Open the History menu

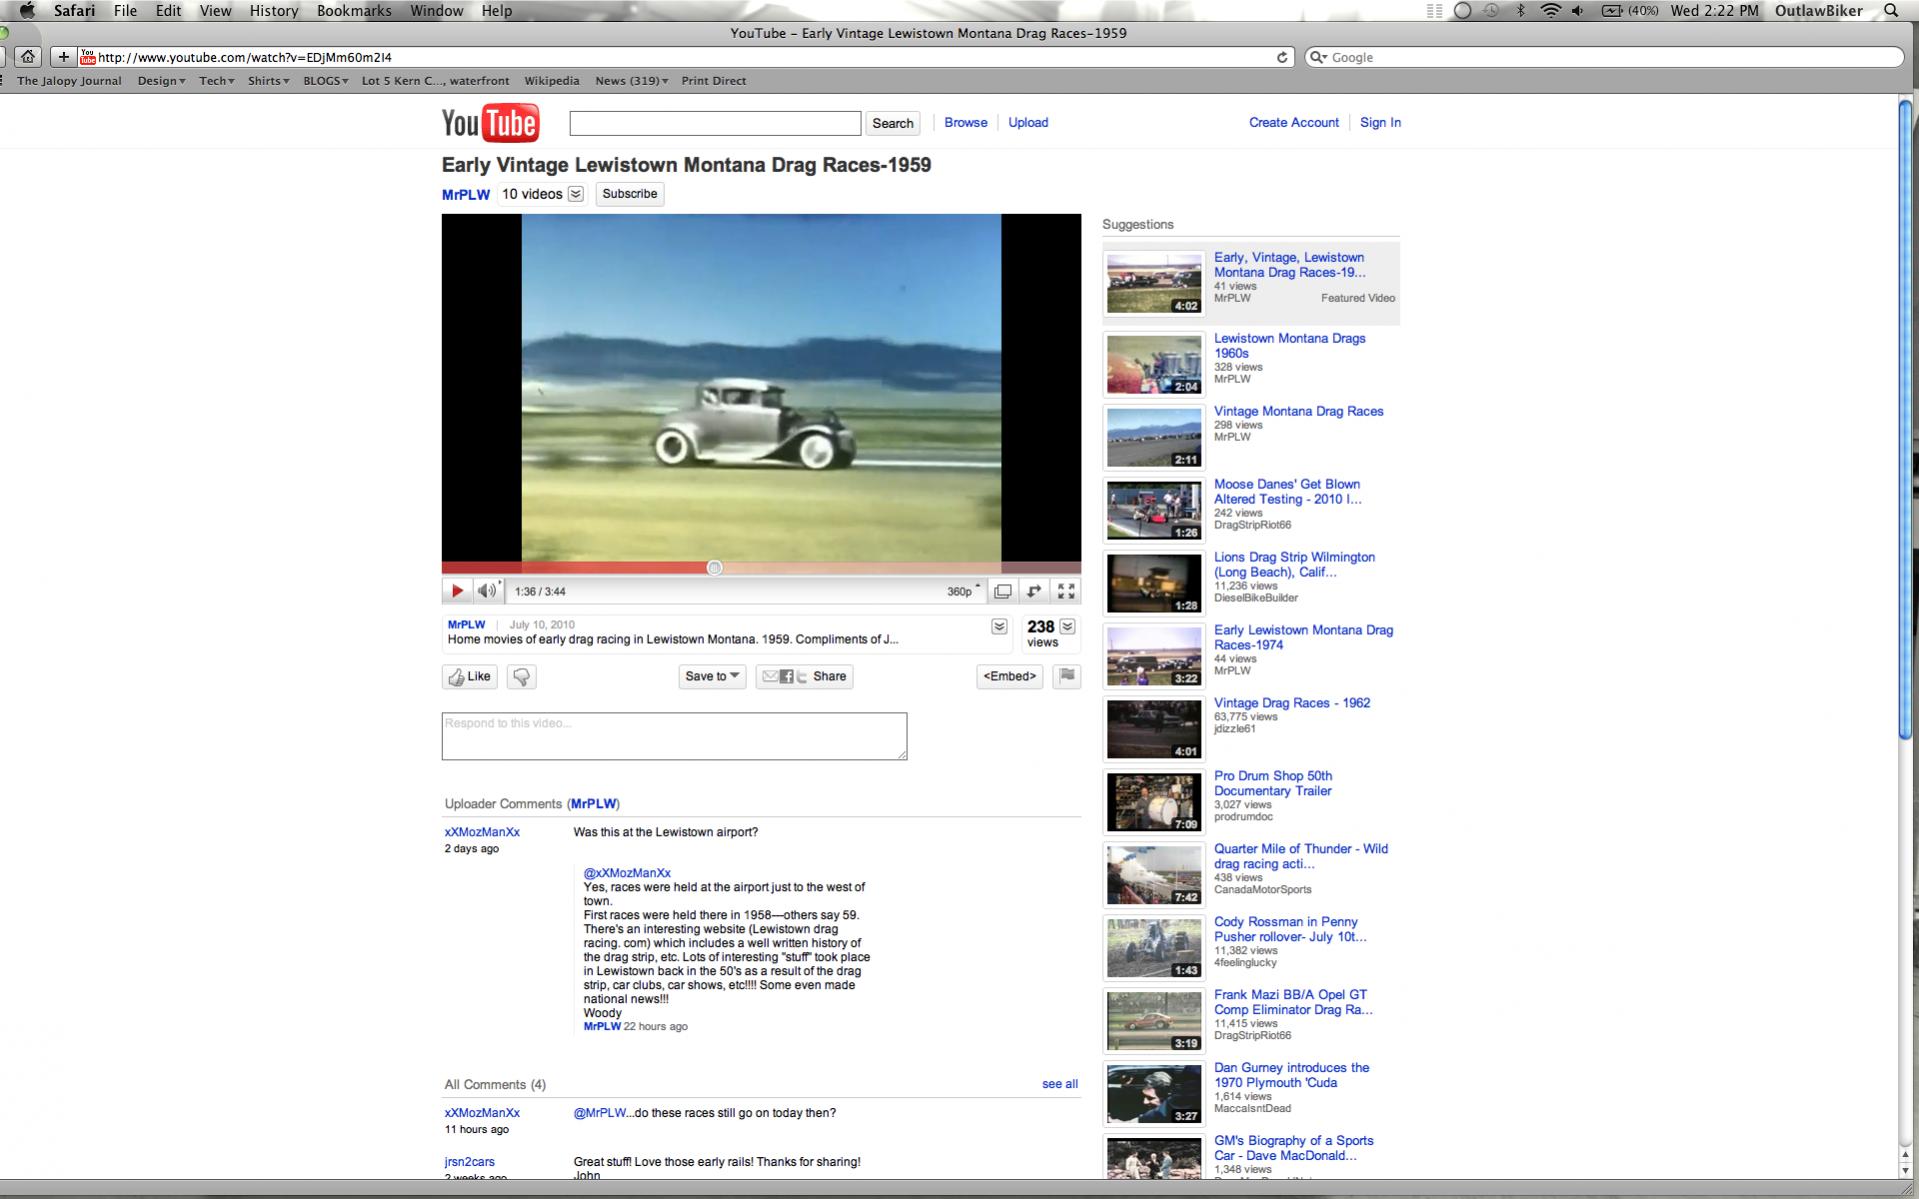point(274,10)
